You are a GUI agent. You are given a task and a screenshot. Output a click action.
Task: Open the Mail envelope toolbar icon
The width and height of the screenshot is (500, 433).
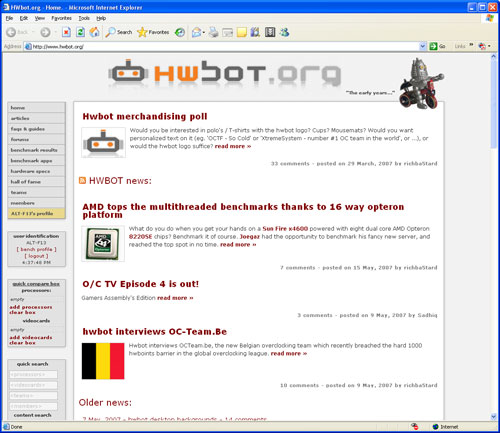[197, 32]
